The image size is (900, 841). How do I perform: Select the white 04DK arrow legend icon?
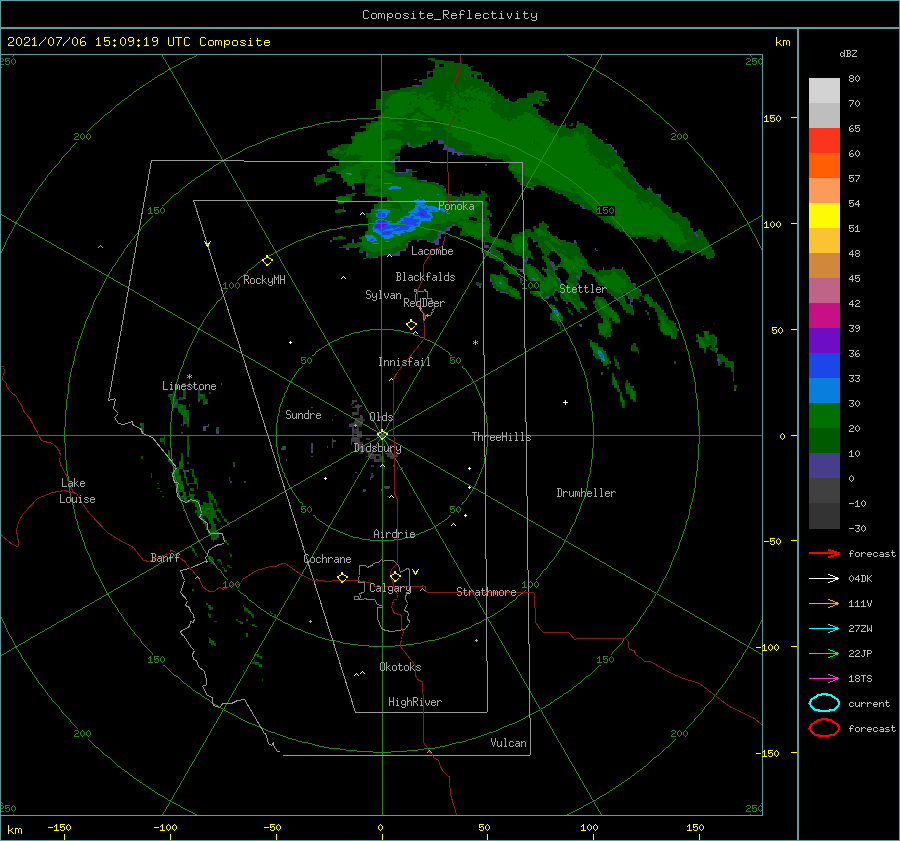[824, 579]
